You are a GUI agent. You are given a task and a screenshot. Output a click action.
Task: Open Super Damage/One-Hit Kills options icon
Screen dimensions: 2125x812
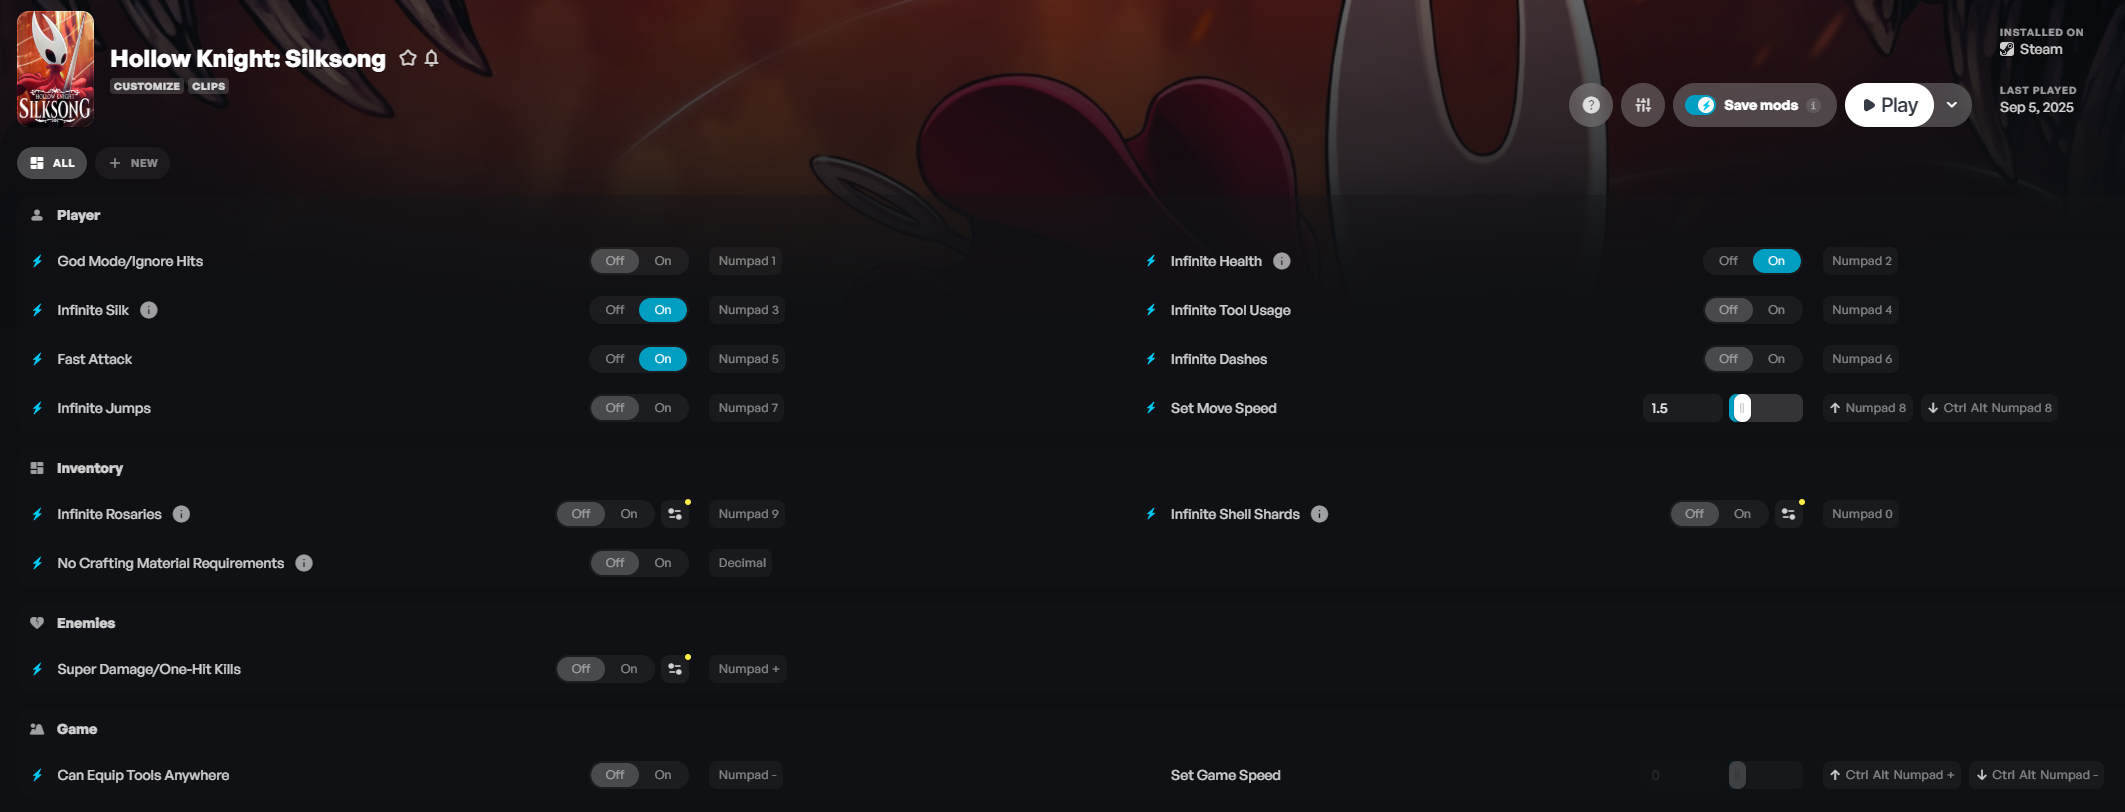click(x=675, y=669)
